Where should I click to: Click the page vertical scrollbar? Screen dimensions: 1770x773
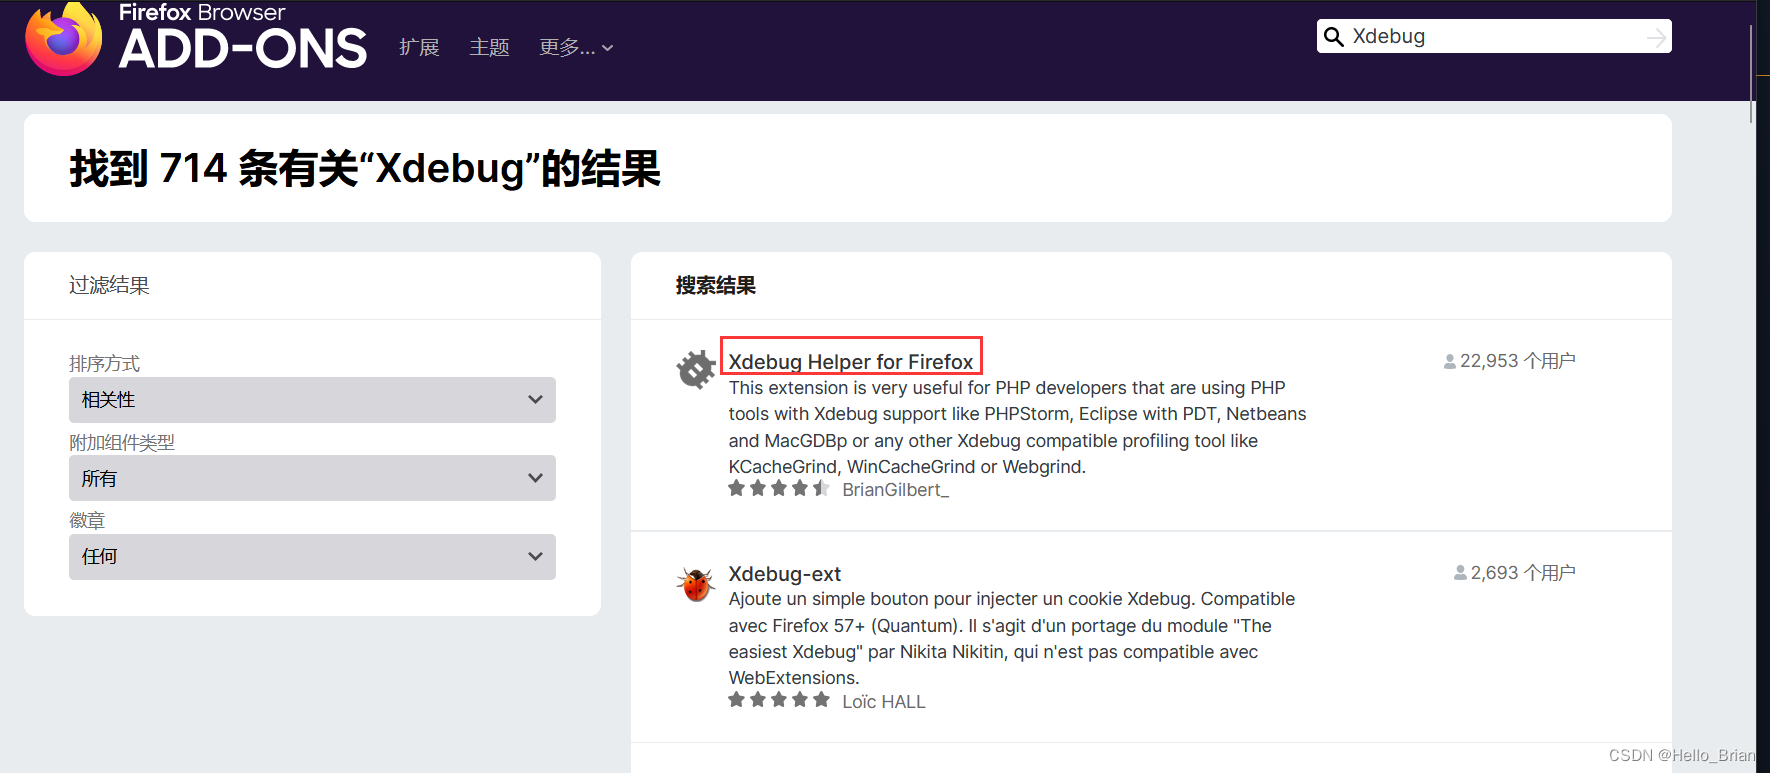[x=1752, y=75]
